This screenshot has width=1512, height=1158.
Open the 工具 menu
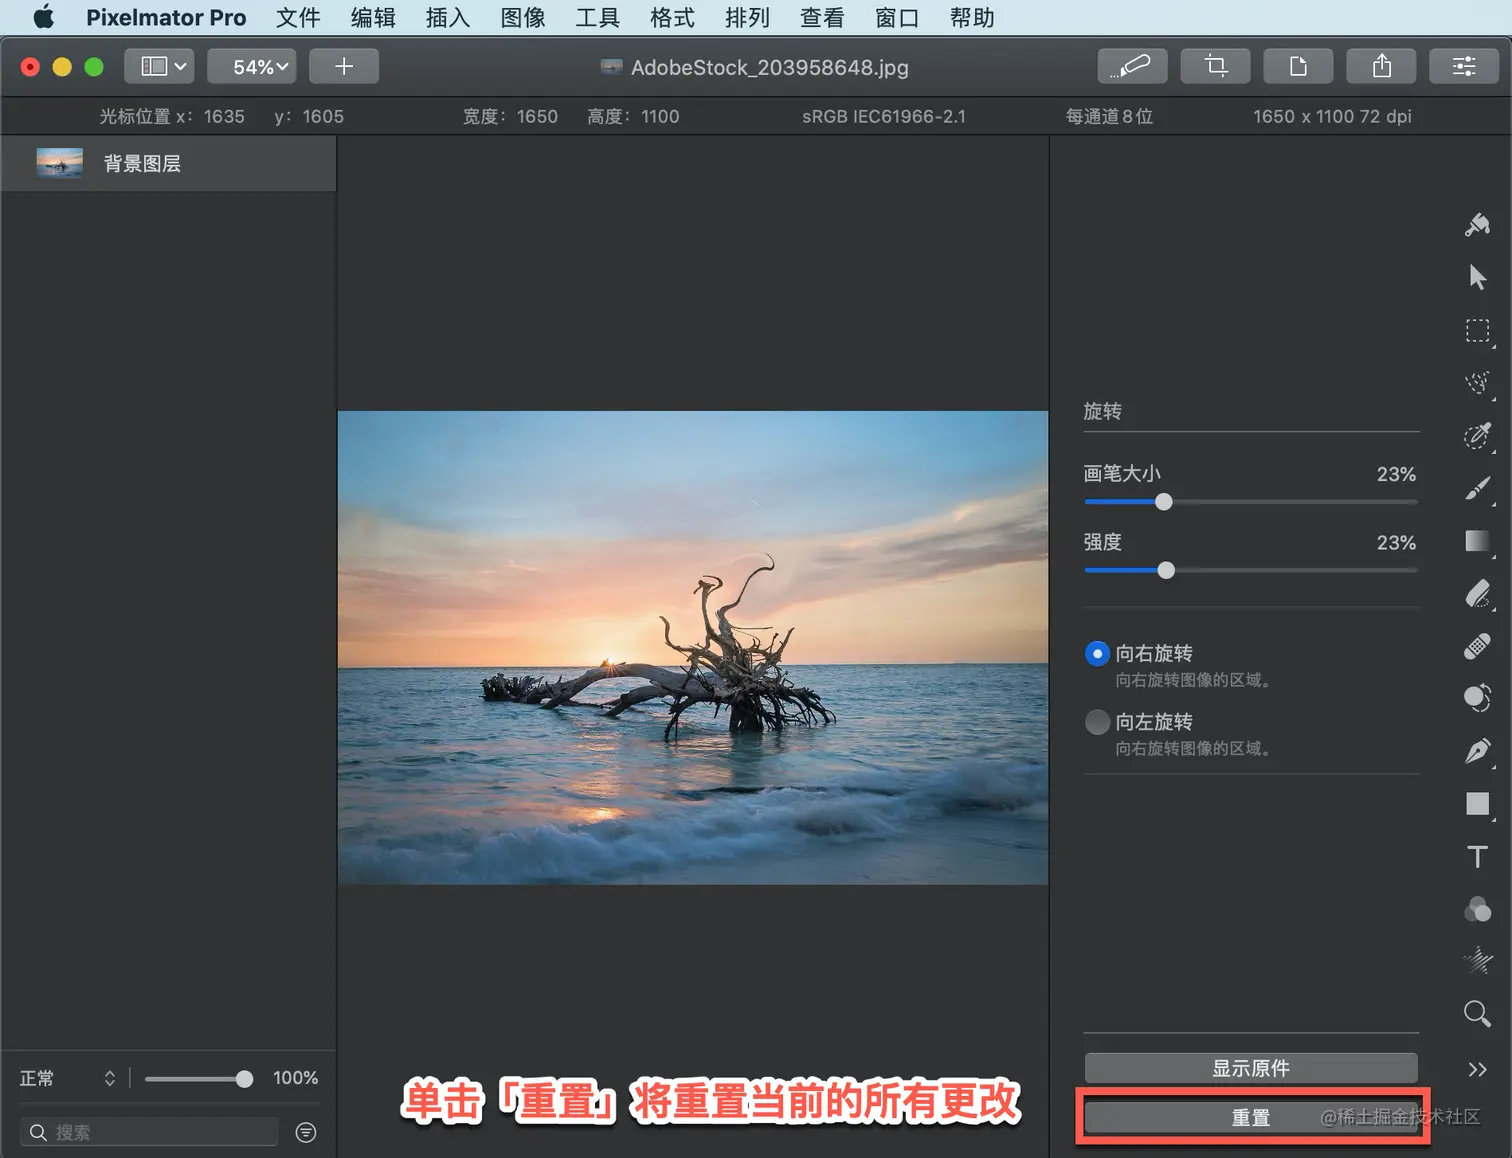pos(598,17)
